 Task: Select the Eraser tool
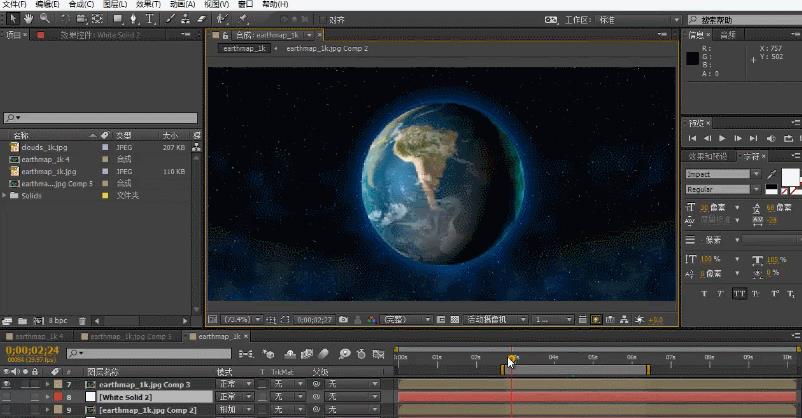point(201,19)
